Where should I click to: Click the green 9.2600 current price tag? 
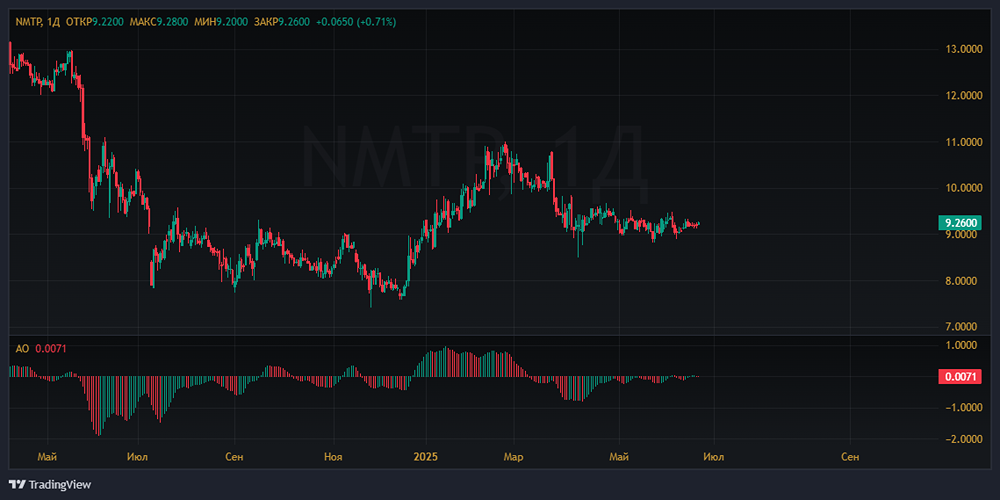959,223
